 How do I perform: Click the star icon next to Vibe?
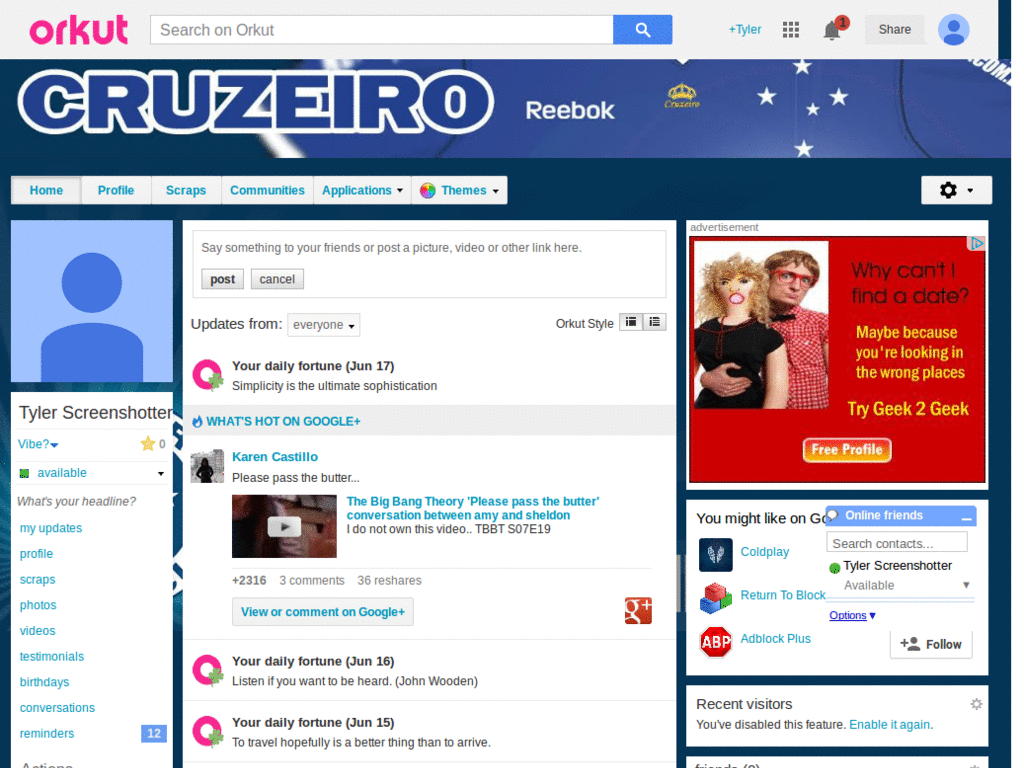[x=148, y=444]
